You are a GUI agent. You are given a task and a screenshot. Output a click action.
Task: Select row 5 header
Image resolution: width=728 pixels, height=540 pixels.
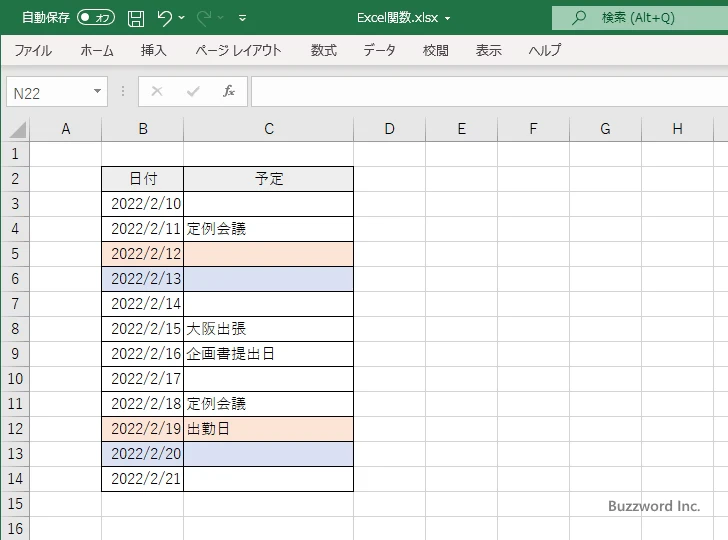coord(15,254)
